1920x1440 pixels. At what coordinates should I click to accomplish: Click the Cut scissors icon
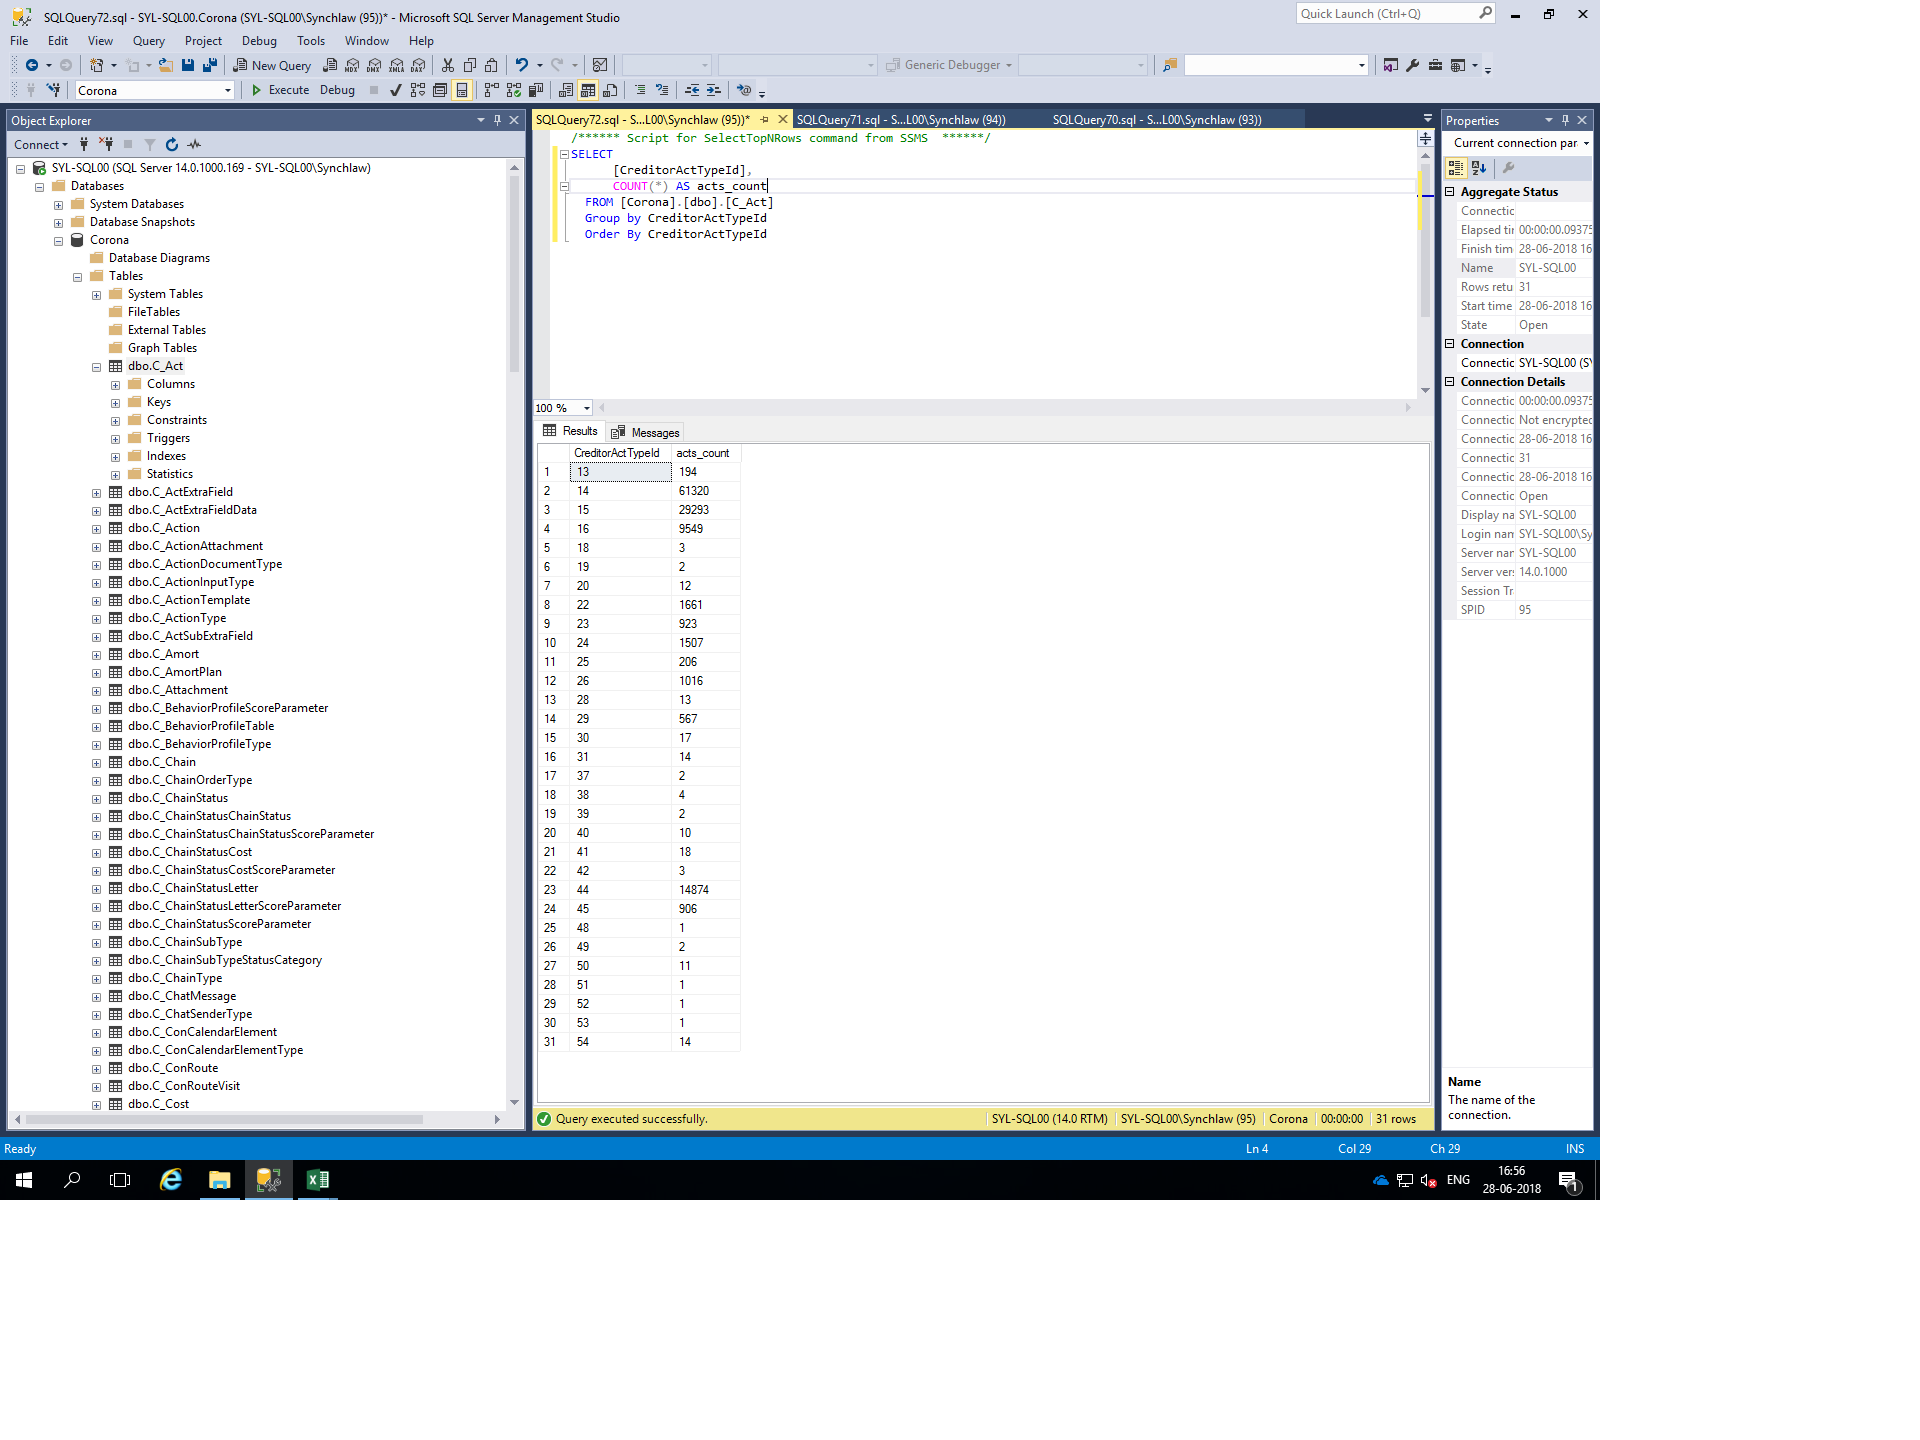pos(448,65)
